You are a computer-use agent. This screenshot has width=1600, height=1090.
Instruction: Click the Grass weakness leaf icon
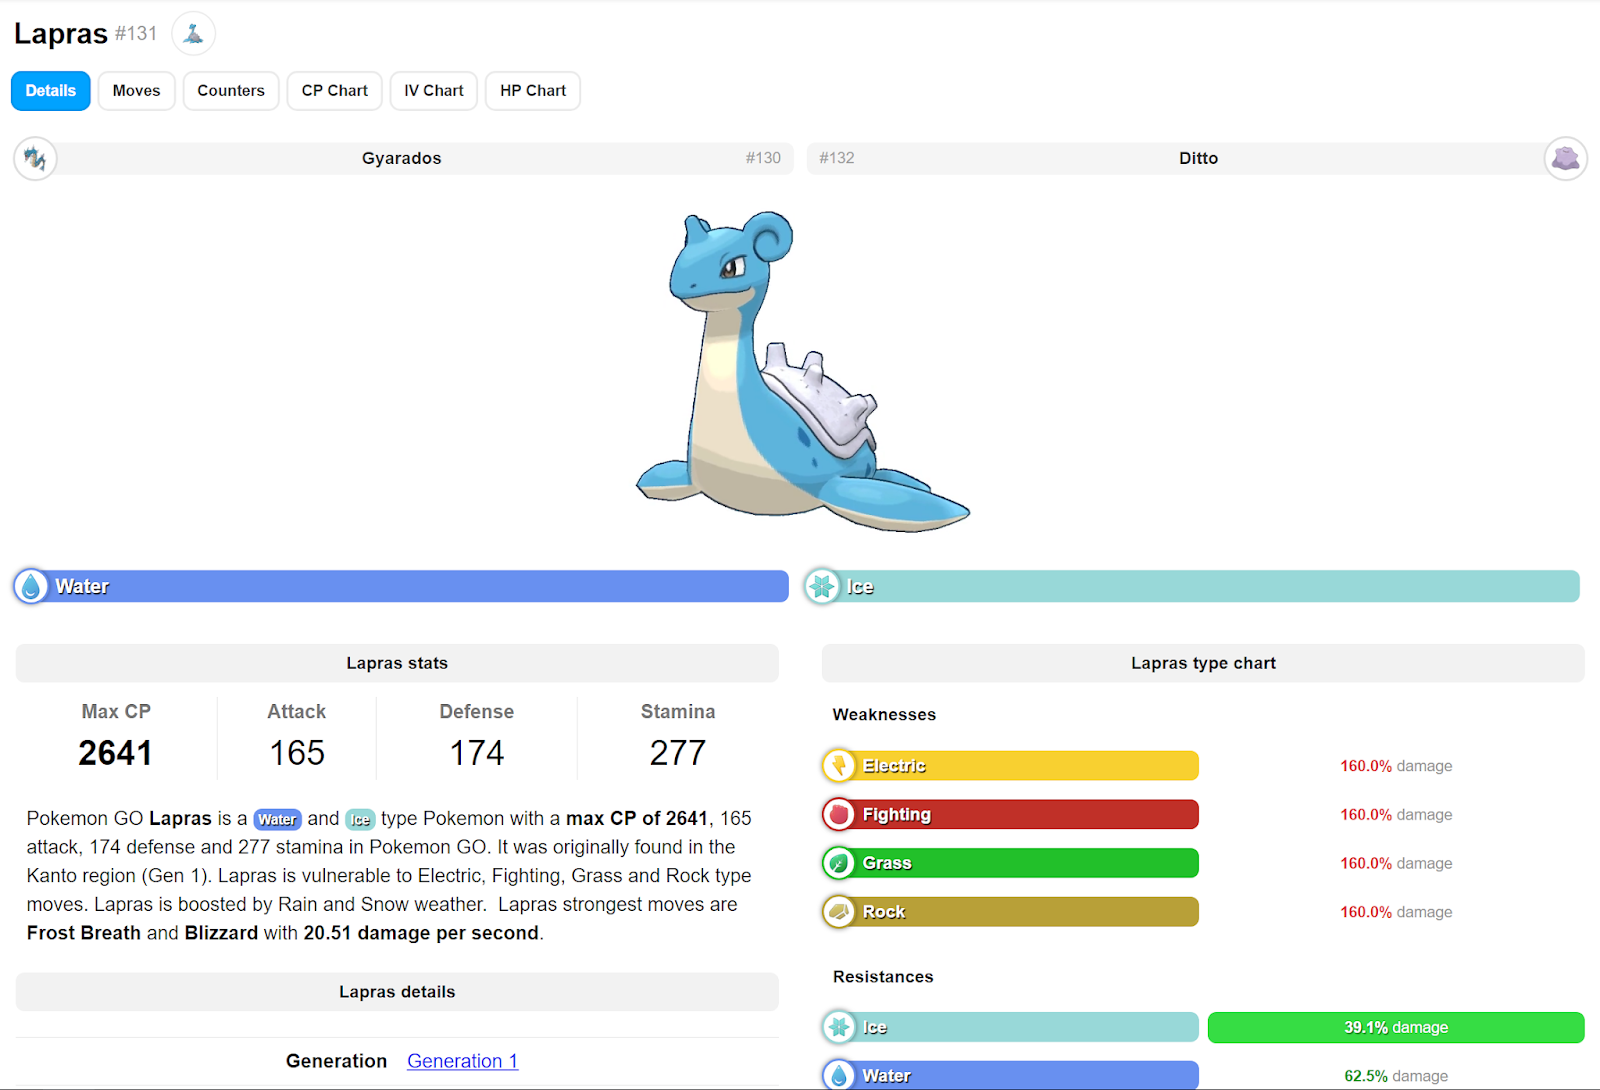pyautogui.click(x=839, y=863)
